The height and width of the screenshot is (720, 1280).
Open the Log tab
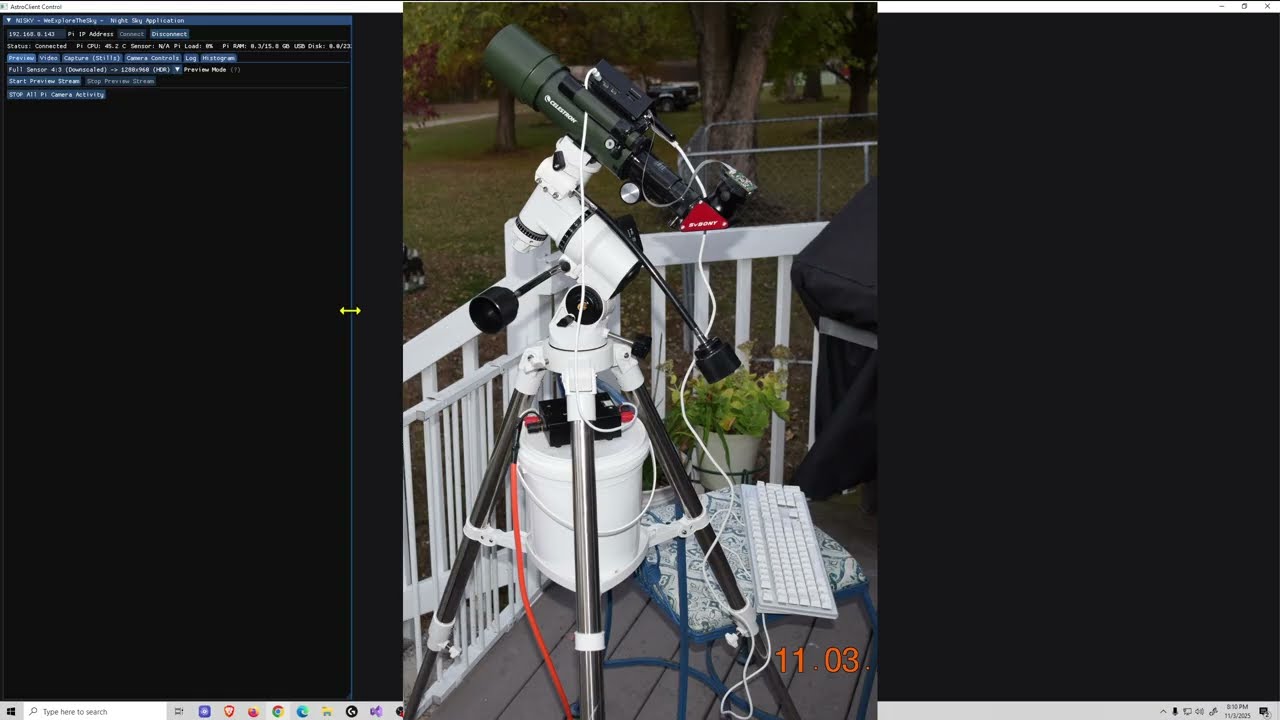[x=190, y=58]
